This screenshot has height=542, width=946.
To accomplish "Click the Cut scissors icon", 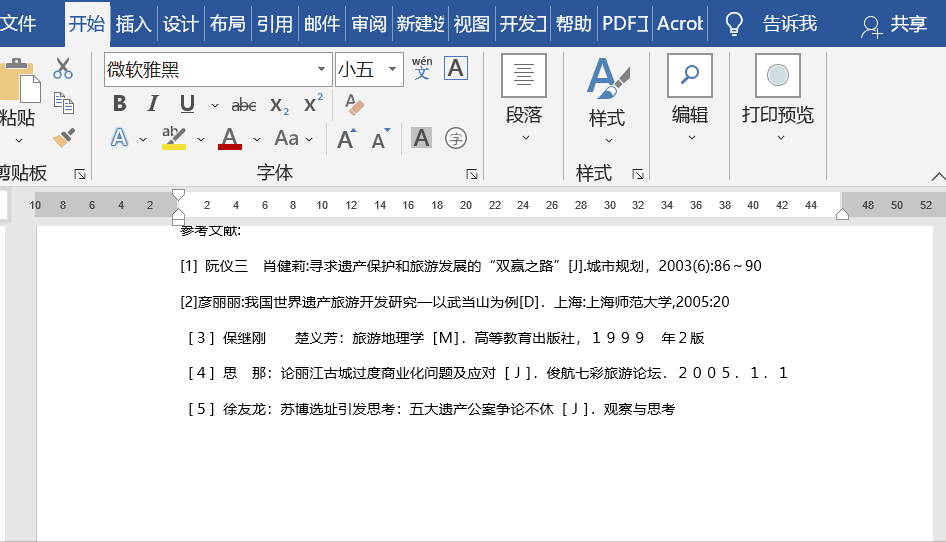I will (63, 69).
